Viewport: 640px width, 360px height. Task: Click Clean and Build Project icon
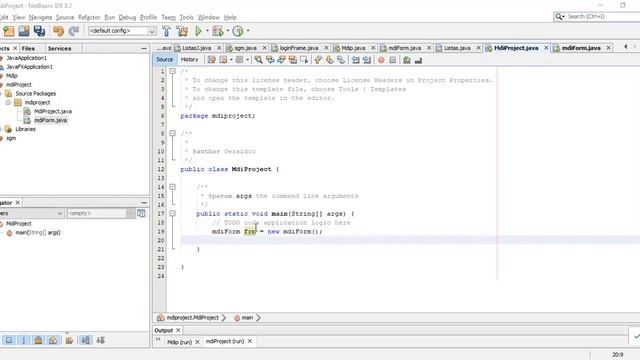coord(182,31)
